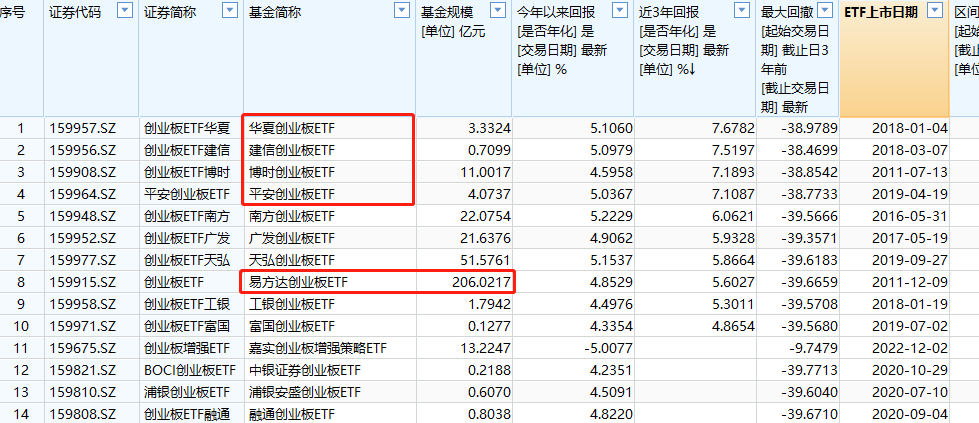Image resolution: width=979 pixels, height=423 pixels.
Task: Click fund size value 206.0217
Action: (x=481, y=282)
